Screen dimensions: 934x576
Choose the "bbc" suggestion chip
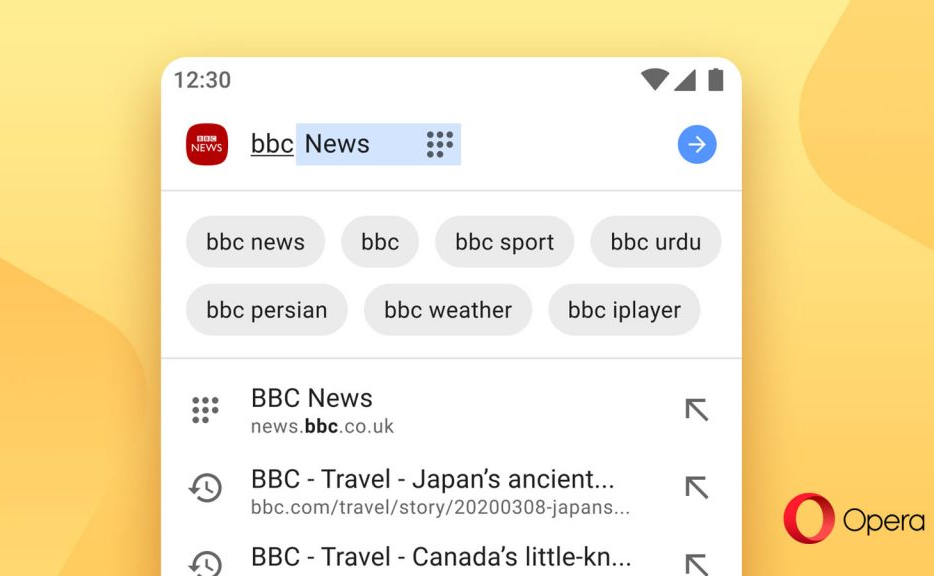(380, 242)
